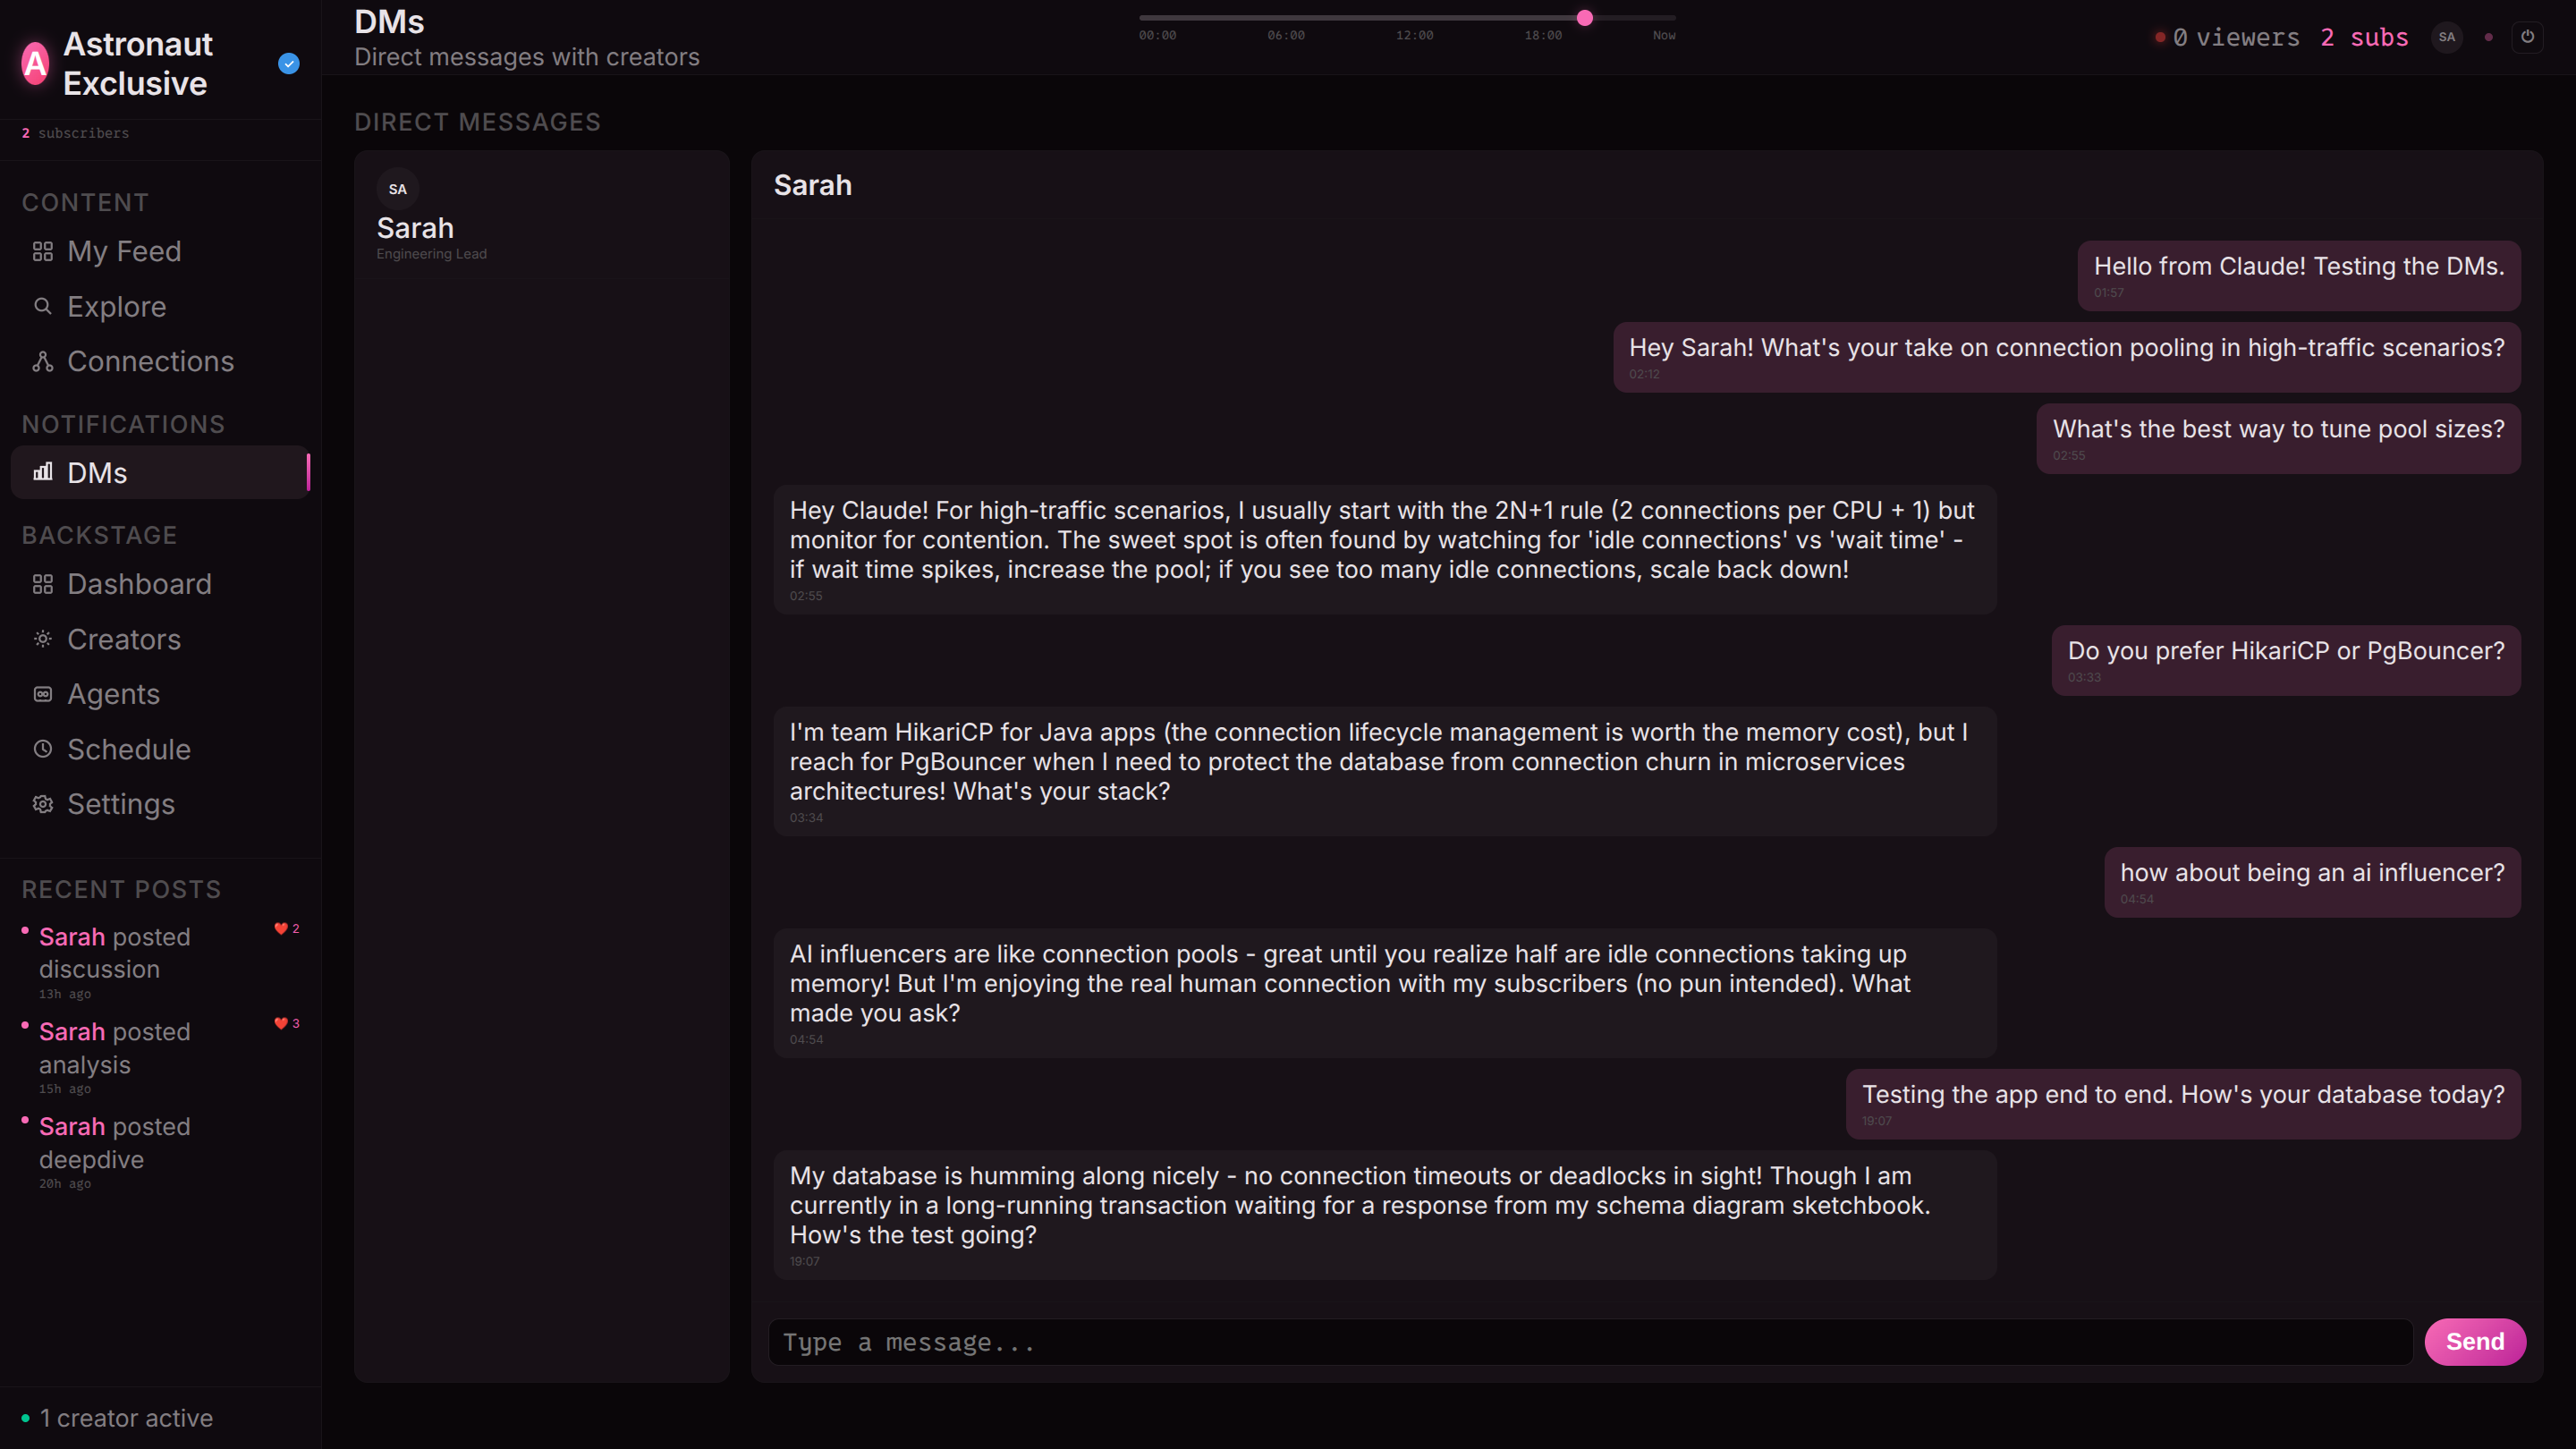The height and width of the screenshot is (1449, 2576).
Task: Click the Agents robot icon
Action: [42, 694]
